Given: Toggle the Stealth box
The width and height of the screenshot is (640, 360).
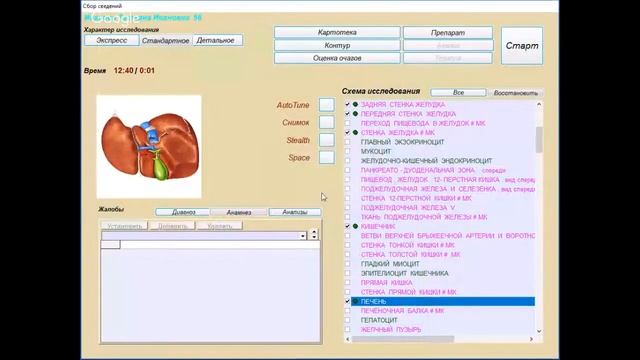Looking at the screenshot, I should (x=327, y=140).
